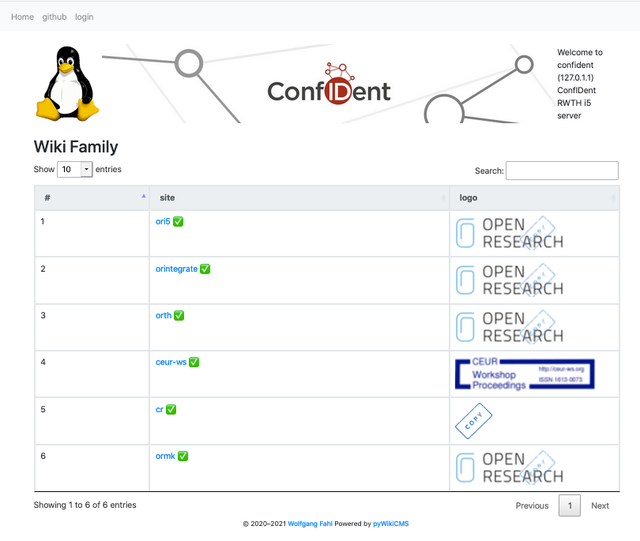
Task: Click 'Showing 1 to 6 of 6 entries' text
Action: click(x=85, y=505)
